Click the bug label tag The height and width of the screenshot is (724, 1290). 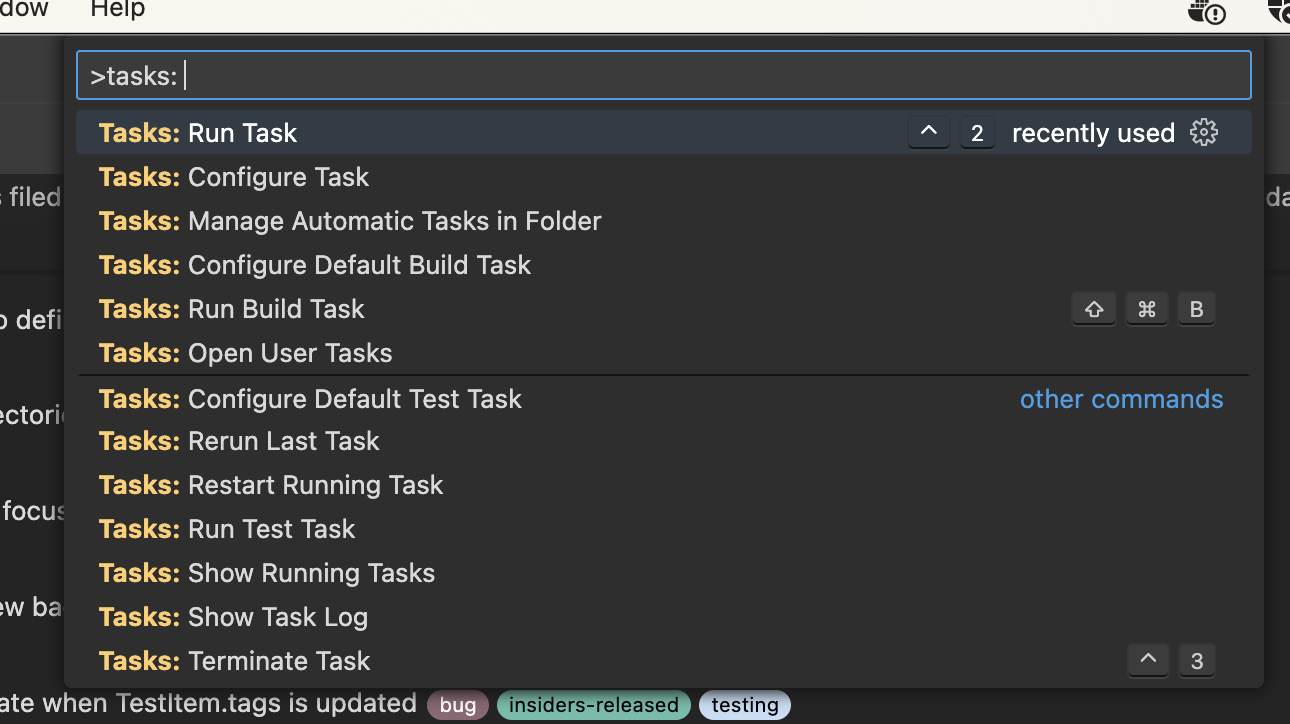[457, 705]
